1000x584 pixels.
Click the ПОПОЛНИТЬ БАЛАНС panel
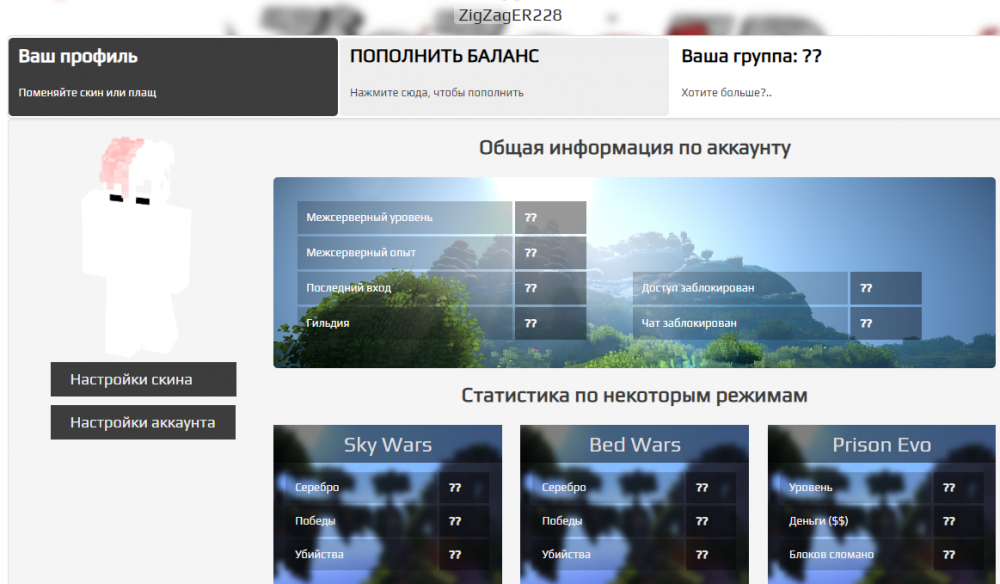tap(504, 76)
